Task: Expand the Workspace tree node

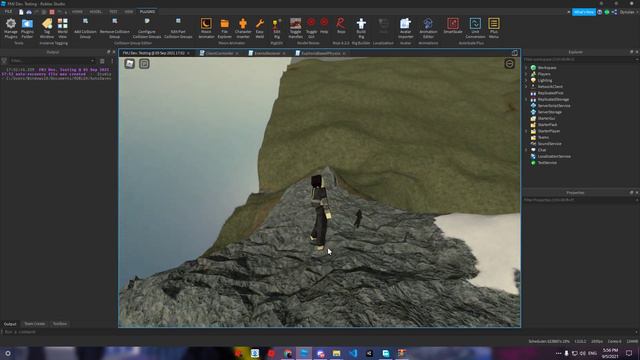Action: [x=526, y=68]
